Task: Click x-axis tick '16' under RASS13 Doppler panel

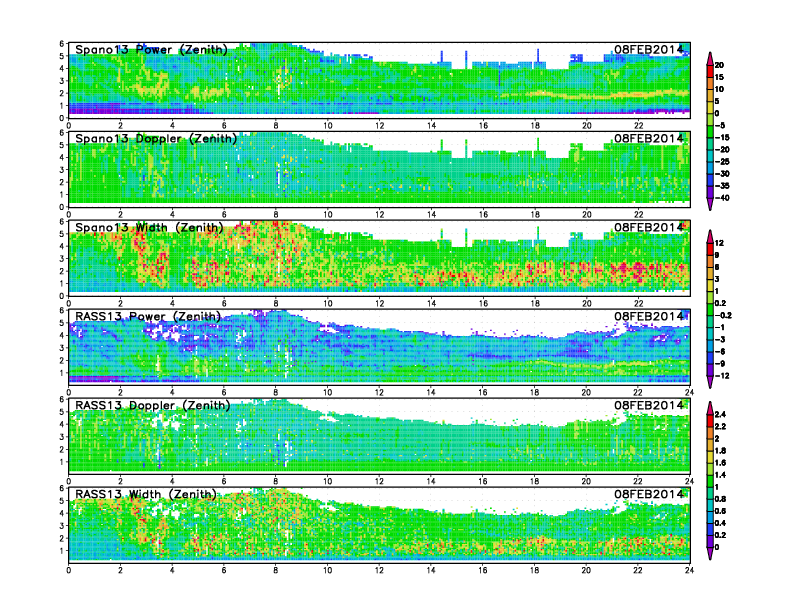Action: point(483,481)
